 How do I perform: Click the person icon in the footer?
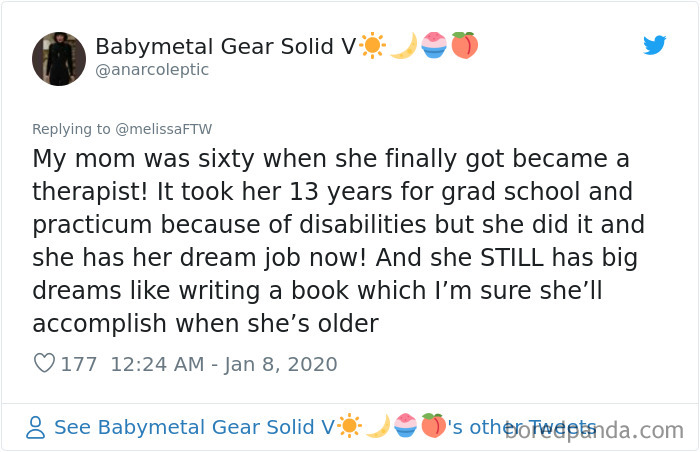[35, 427]
